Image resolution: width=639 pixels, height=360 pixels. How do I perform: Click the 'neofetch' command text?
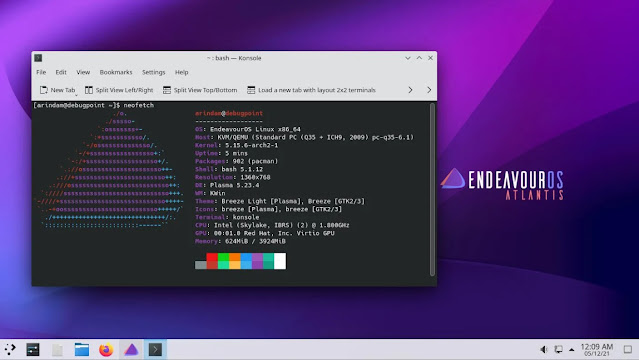139,105
